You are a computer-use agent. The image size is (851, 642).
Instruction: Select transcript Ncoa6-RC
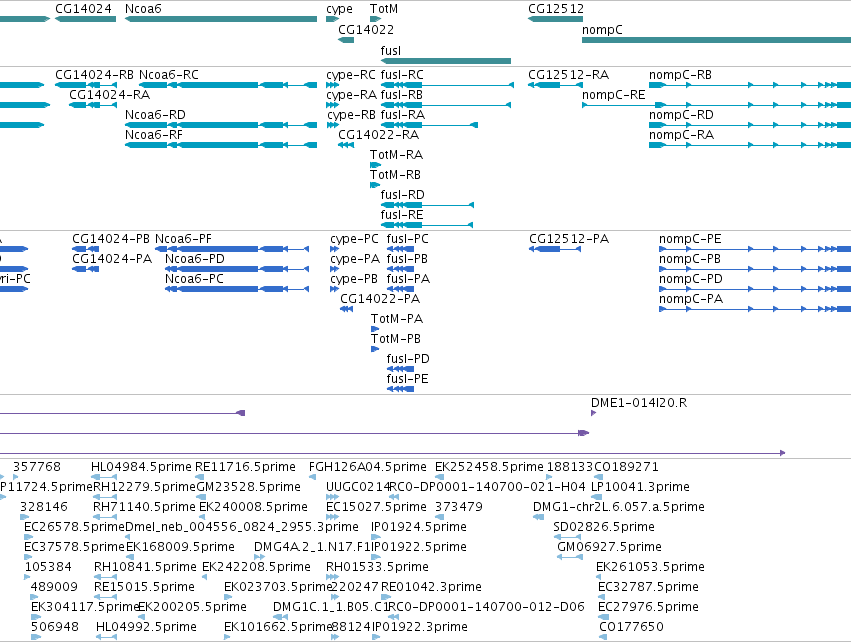[228, 85]
